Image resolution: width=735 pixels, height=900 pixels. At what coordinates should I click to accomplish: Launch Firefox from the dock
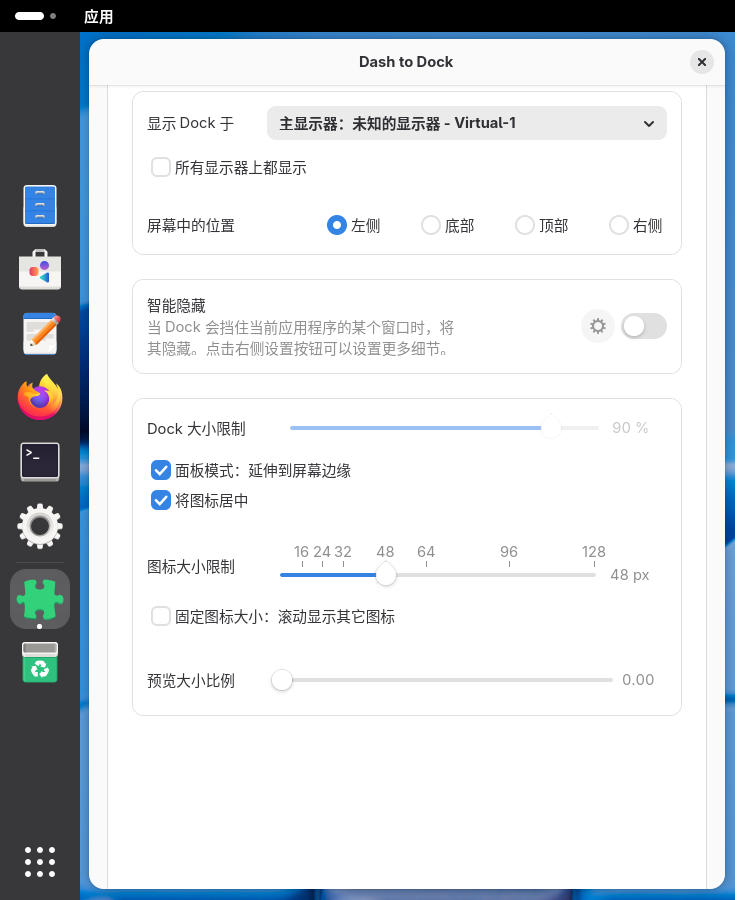(40, 397)
